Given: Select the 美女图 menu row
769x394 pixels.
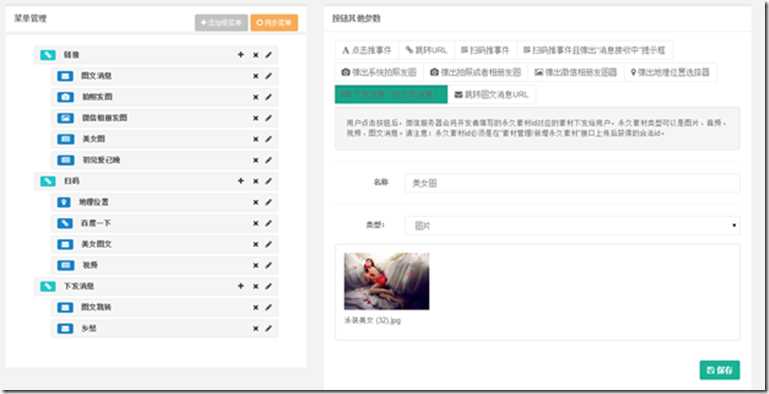Looking at the screenshot, I should click(x=165, y=139).
